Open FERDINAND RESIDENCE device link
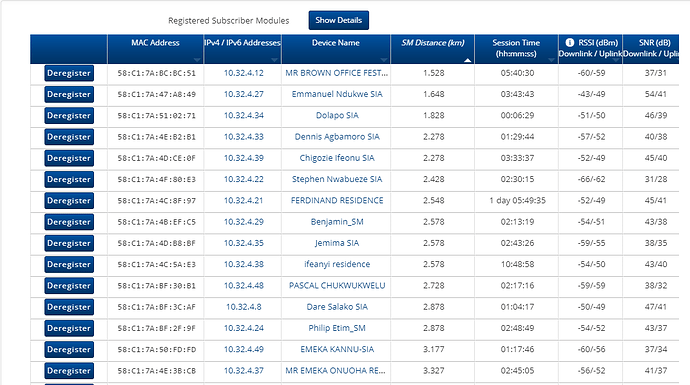690x385 pixels. pyautogui.click(x=337, y=201)
